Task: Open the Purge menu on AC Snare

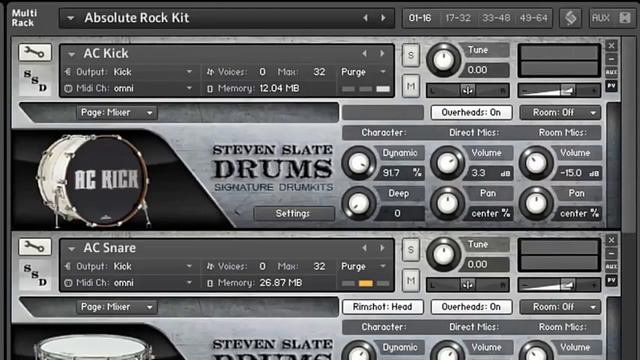Action: 363,266
